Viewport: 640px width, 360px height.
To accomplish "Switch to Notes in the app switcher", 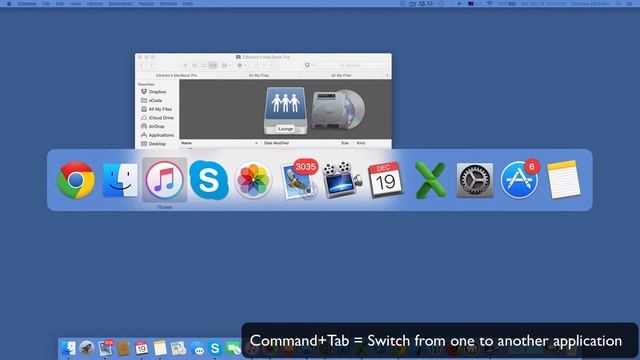I will (x=563, y=180).
